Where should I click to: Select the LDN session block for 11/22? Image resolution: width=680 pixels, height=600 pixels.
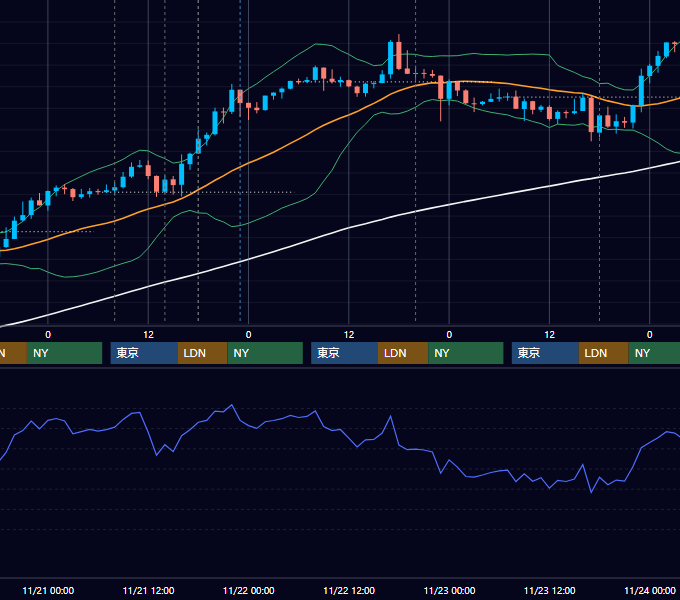click(403, 353)
